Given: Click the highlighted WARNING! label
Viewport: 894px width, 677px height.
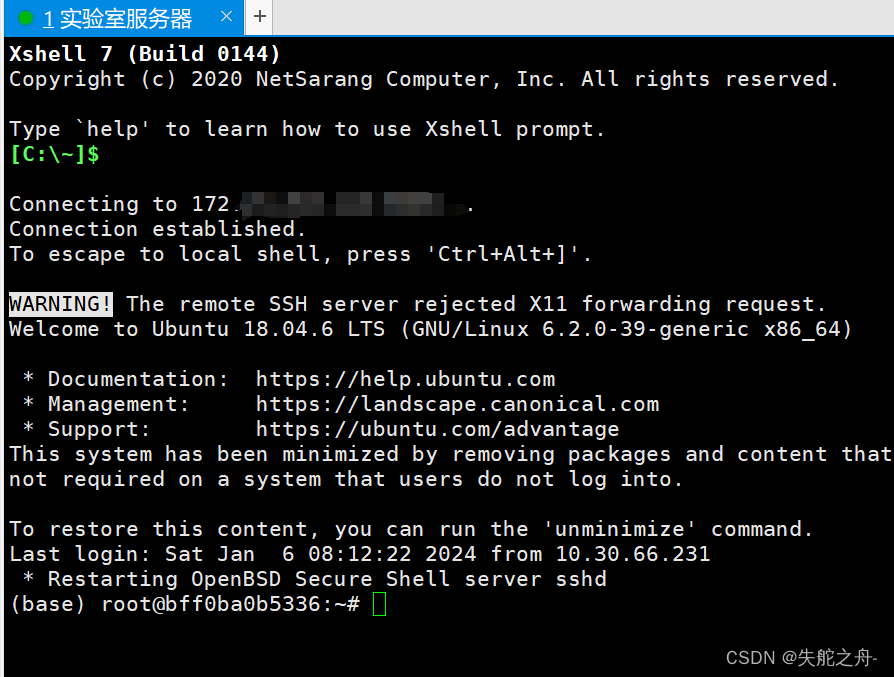Looking at the screenshot, I should tap(60, 304).
